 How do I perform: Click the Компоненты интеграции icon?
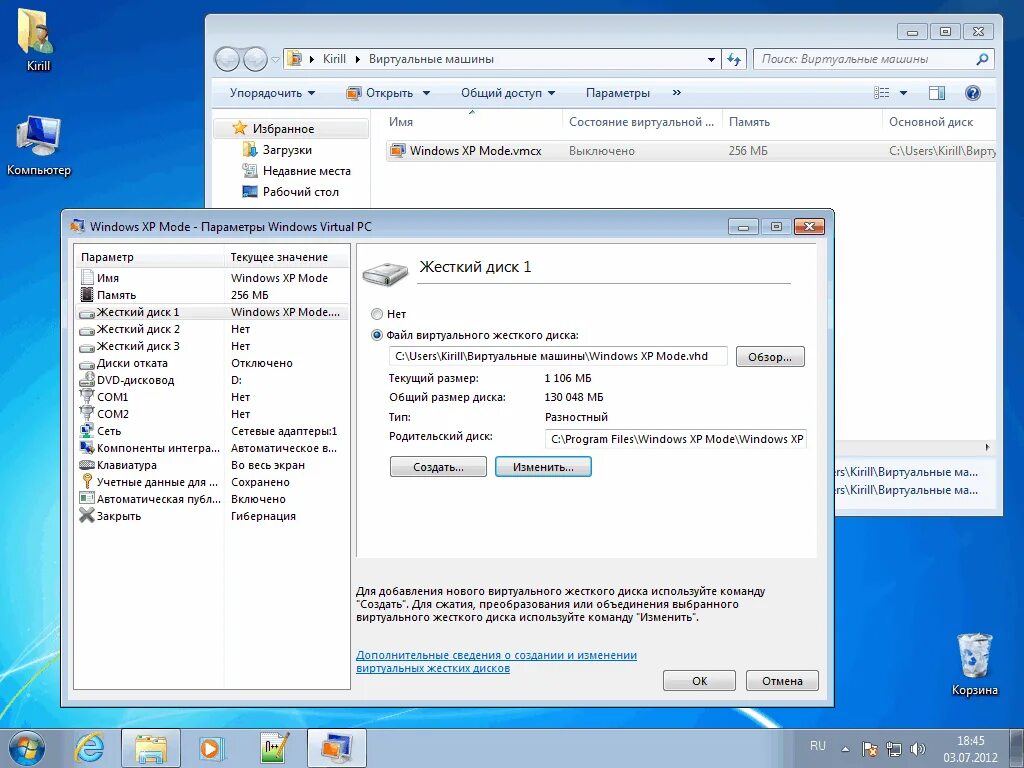click(x=87, y=448)
